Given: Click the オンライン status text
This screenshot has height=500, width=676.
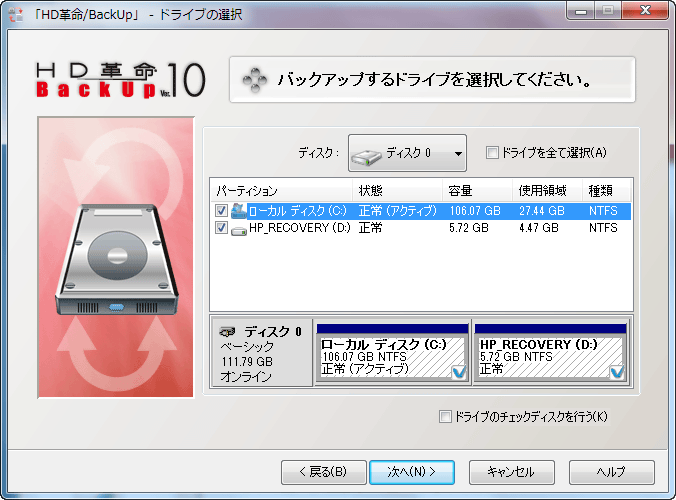Looking at the screenshot, I should [246, 377].
